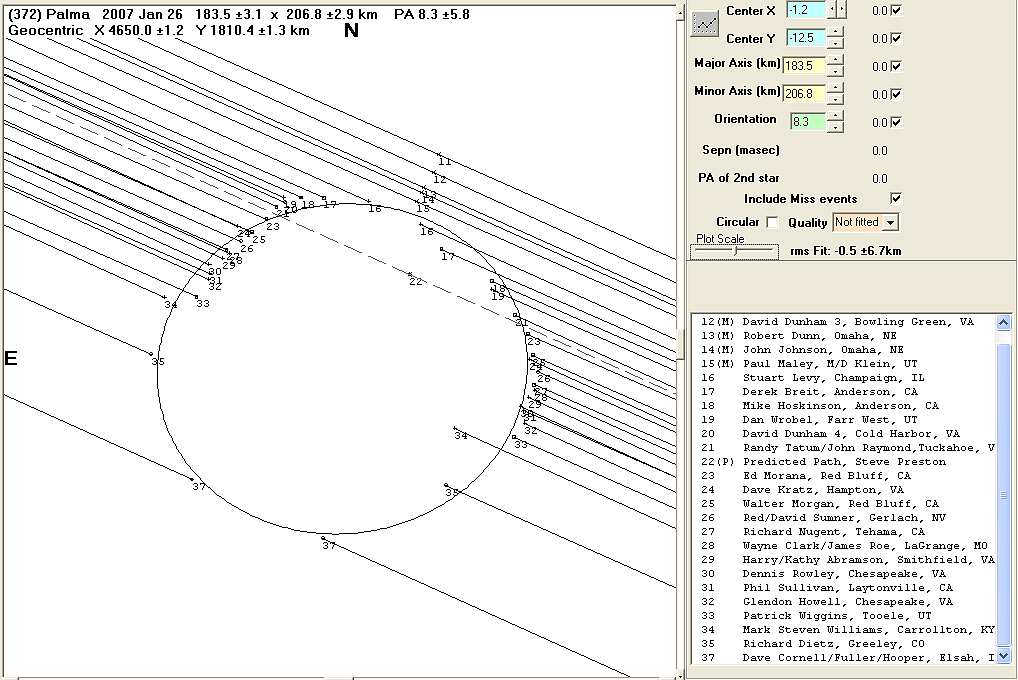Select observer row 15 Paul Maley

(x=843, y=364)
